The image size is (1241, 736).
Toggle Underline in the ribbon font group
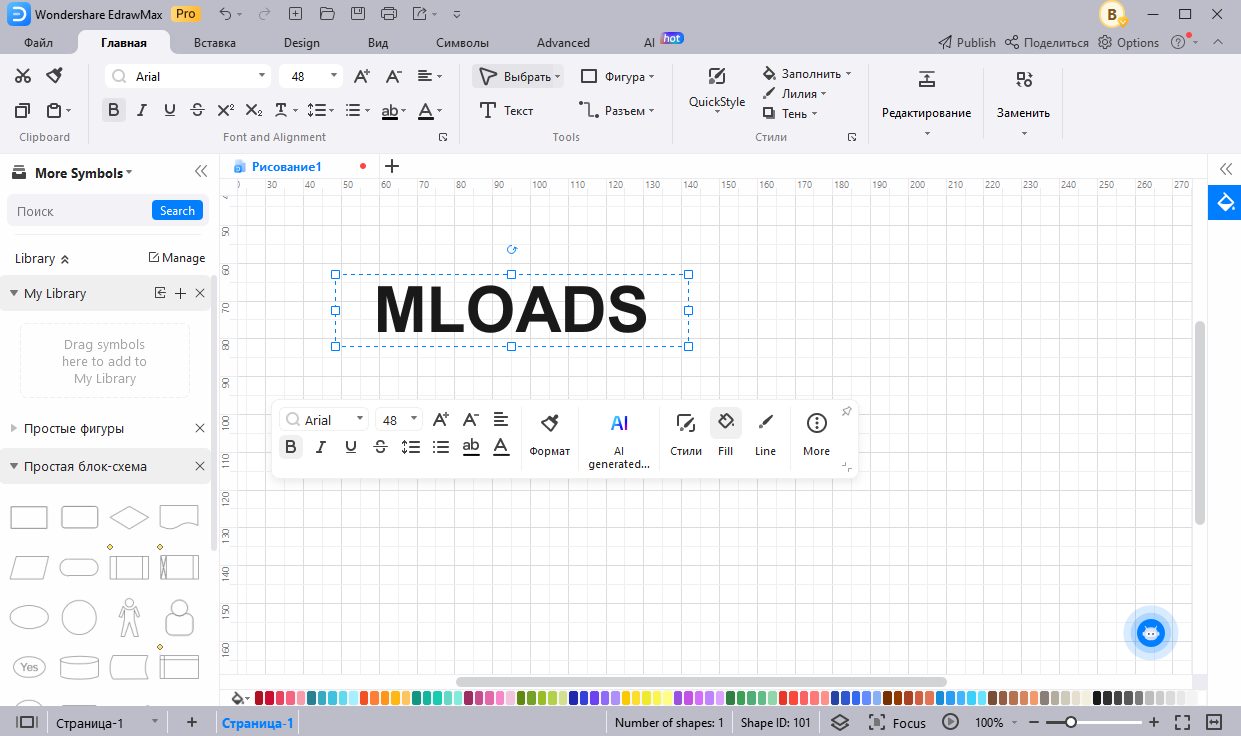coord(170,110)
